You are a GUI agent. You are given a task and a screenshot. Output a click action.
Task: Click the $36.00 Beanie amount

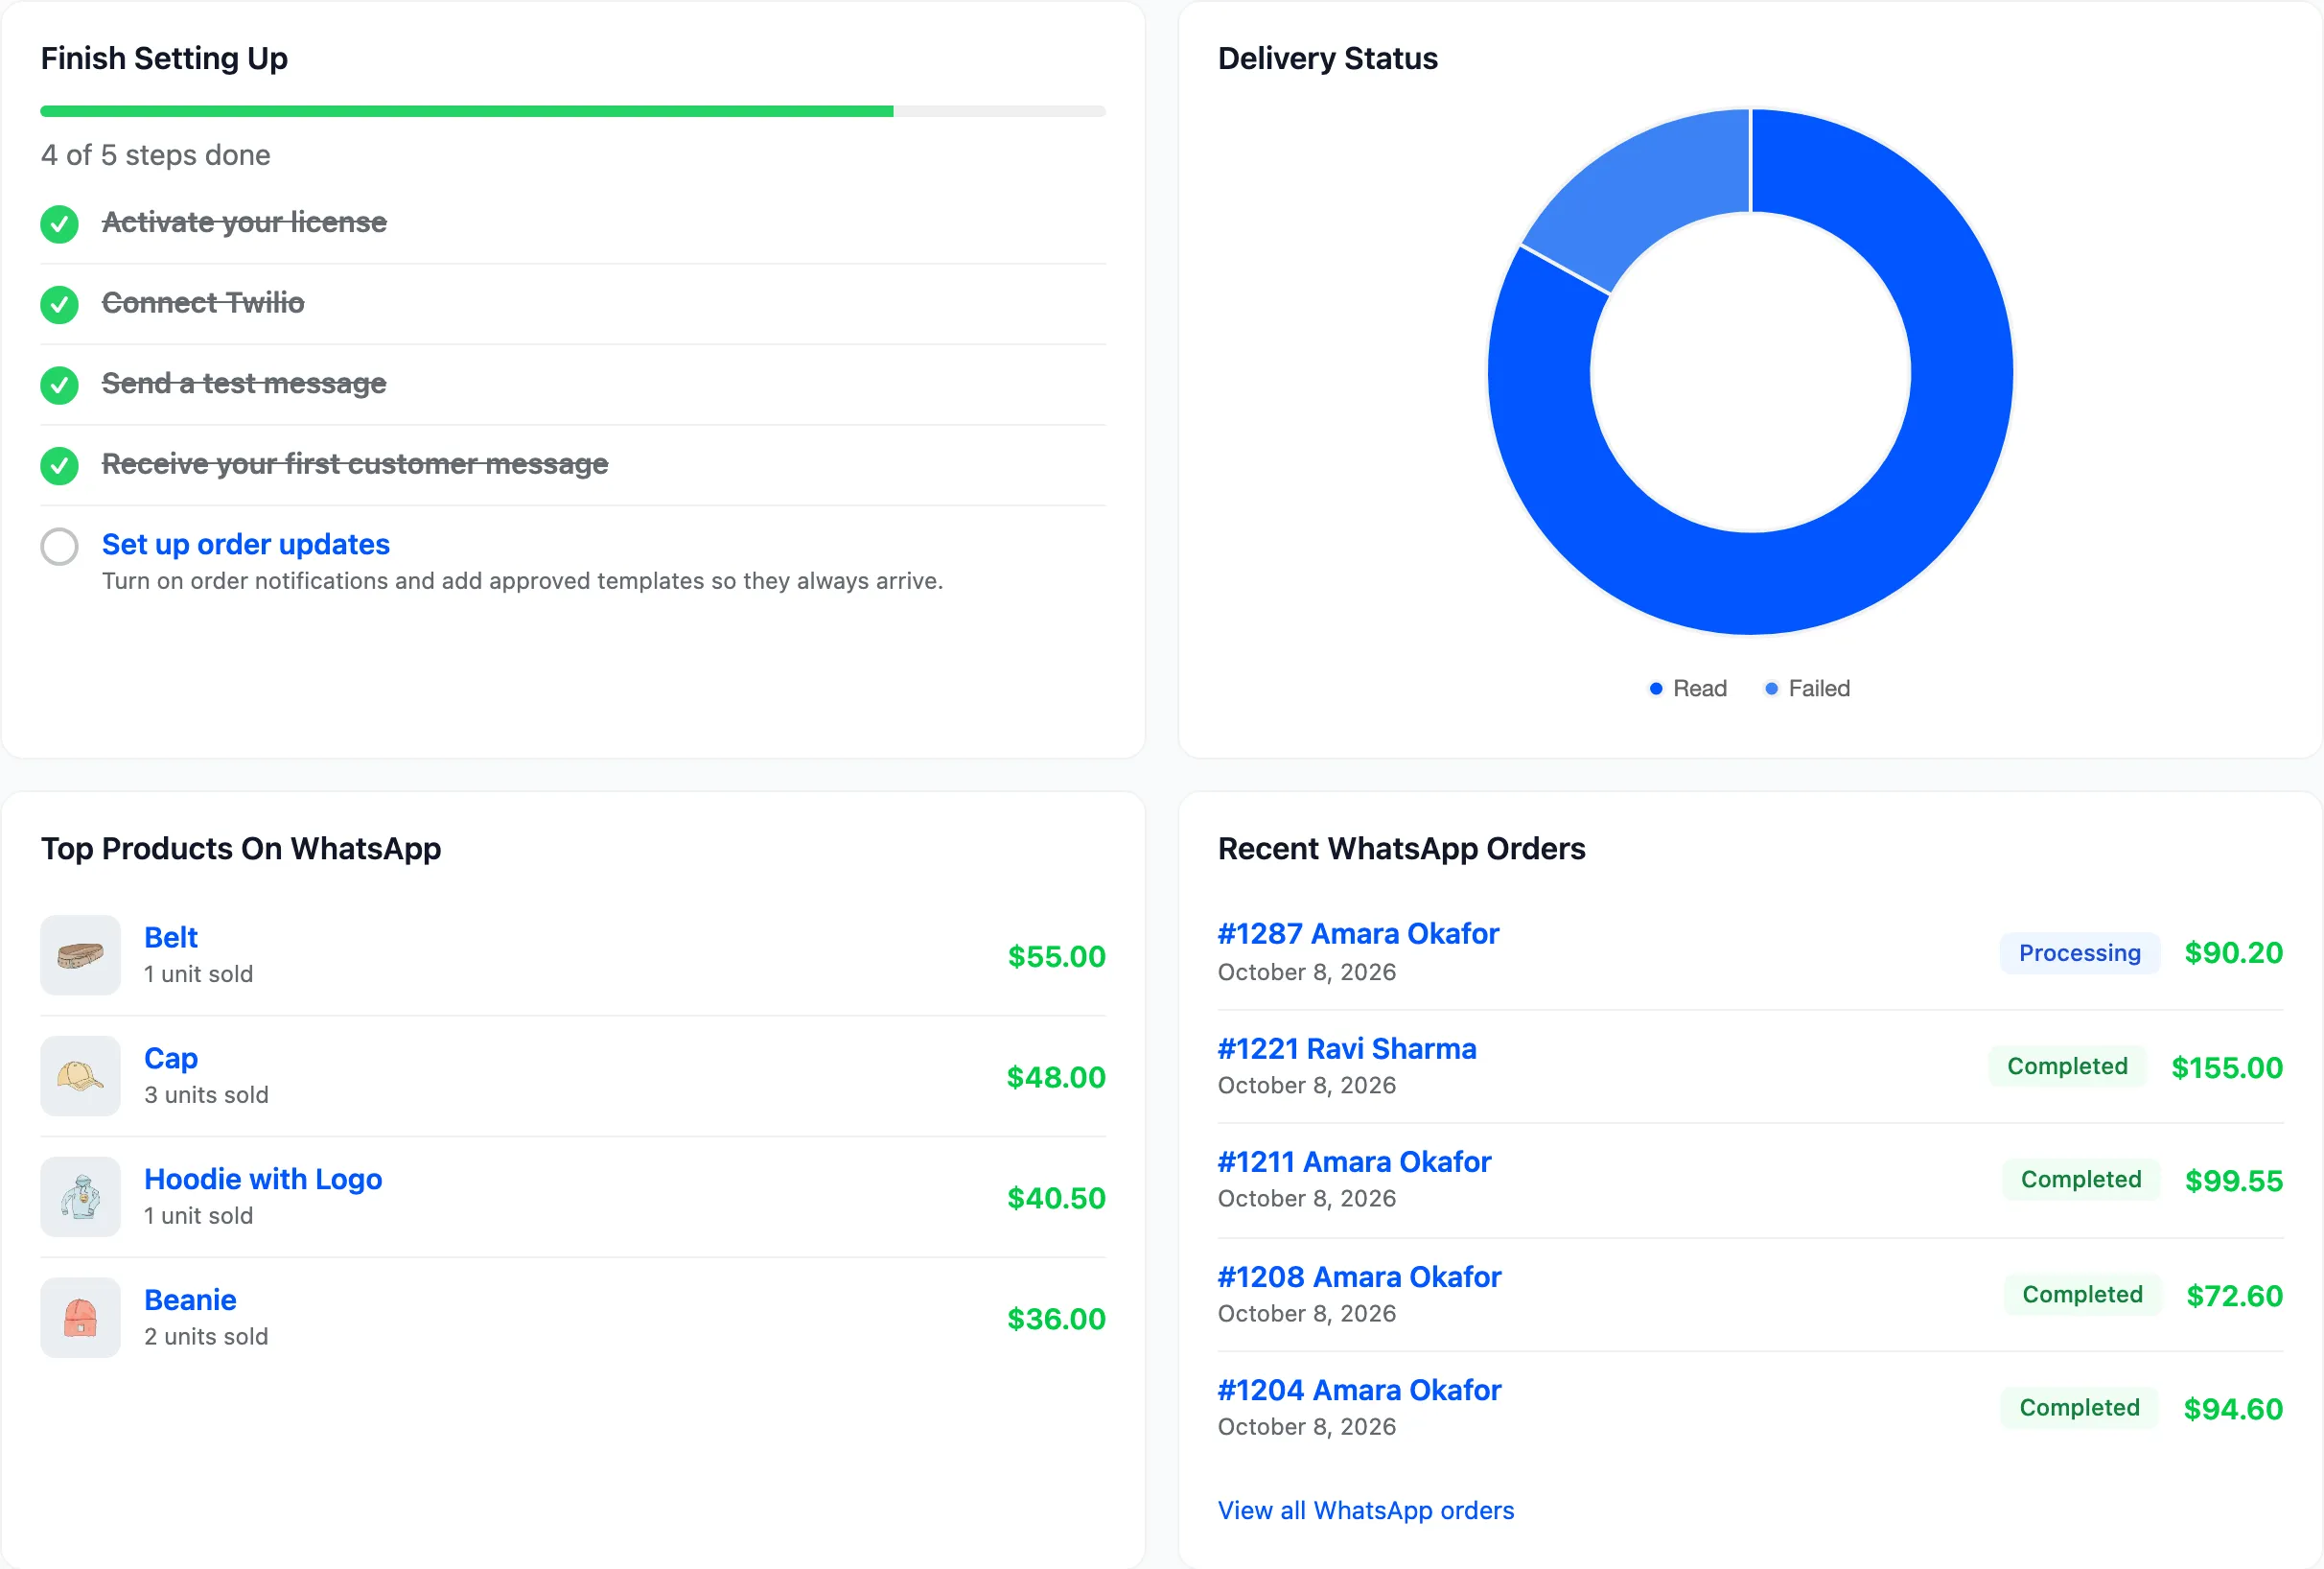tap(1056, 1318)
